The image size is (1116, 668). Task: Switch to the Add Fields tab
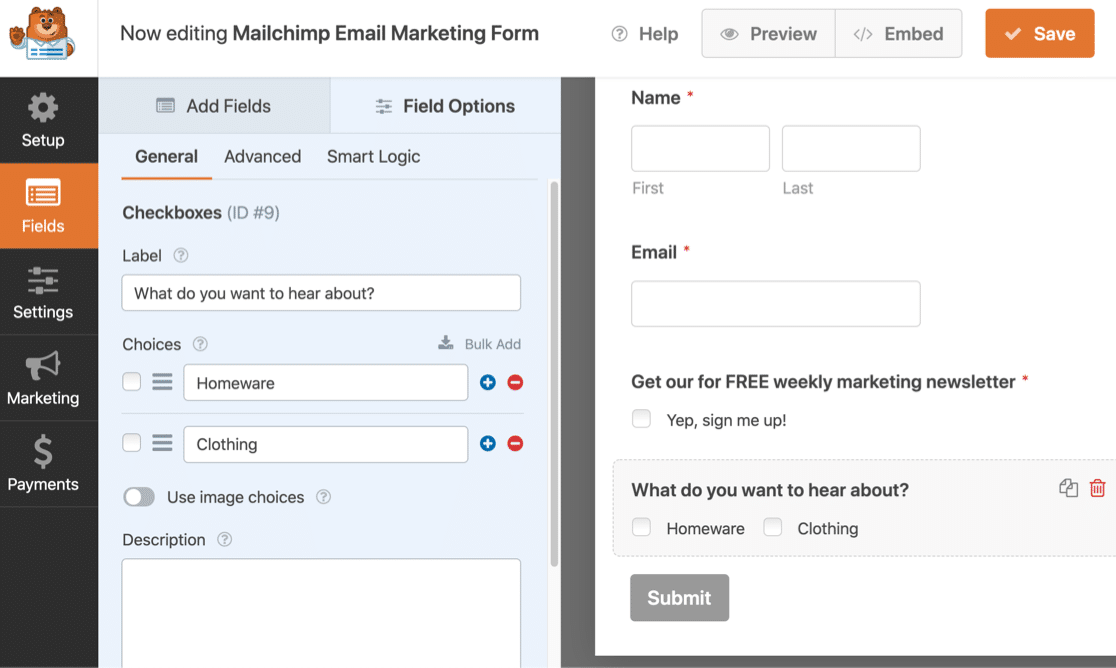[x=214, y=106]
